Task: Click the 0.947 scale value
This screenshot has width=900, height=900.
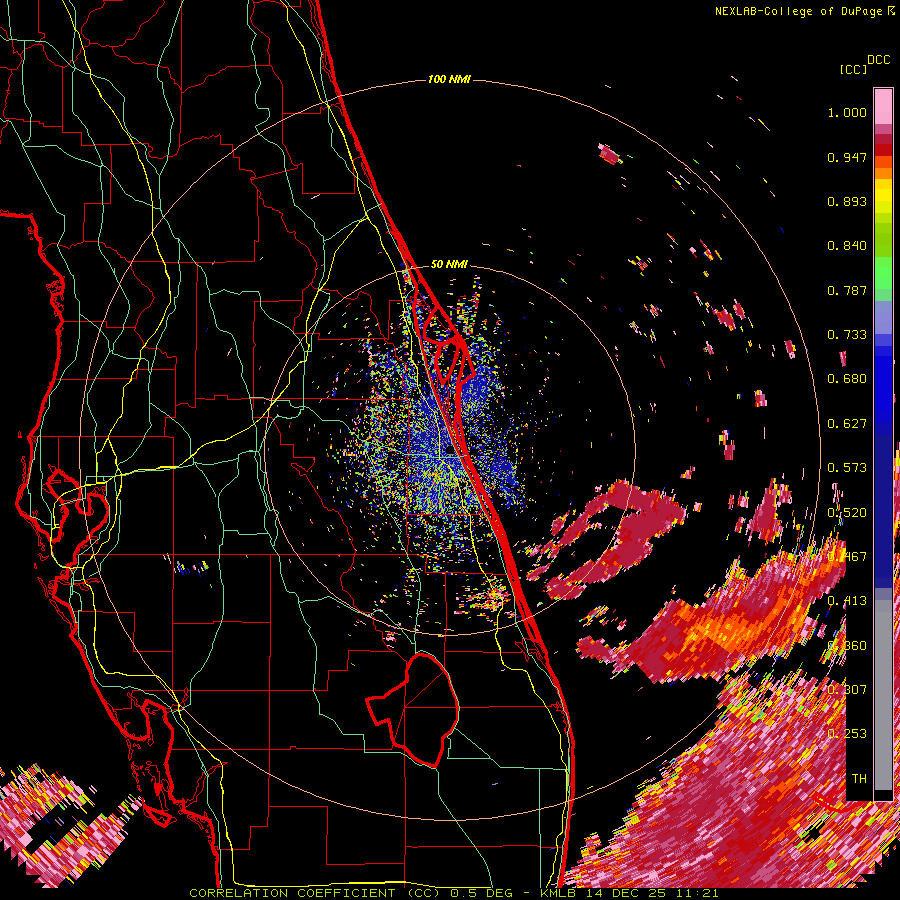Action: pyautogui.click(x=847, y=157)
